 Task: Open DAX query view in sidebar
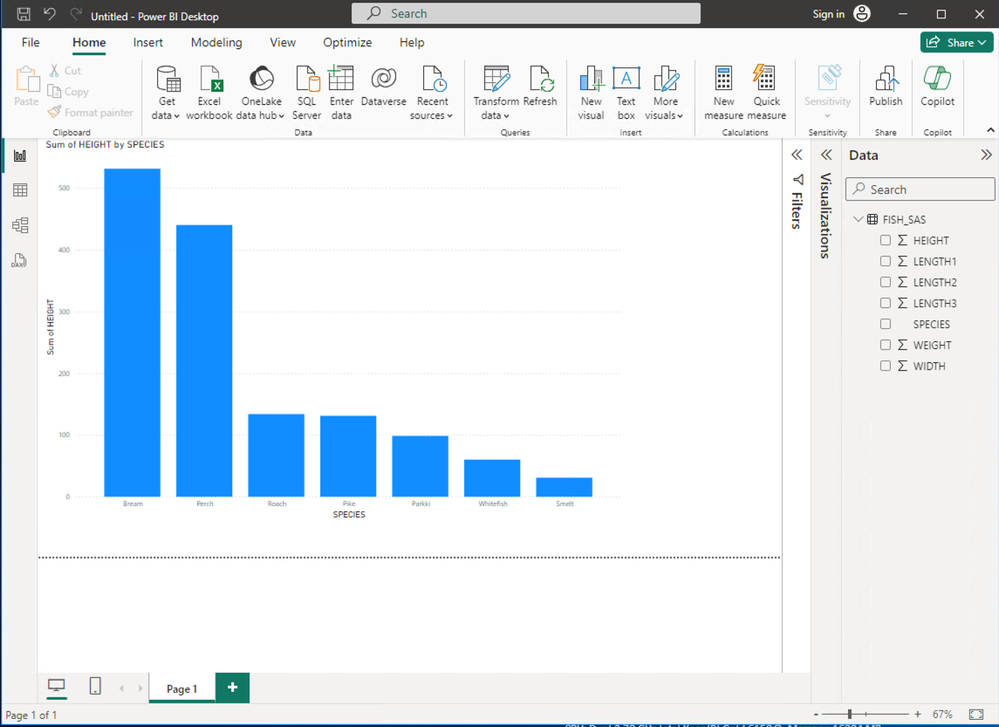pyautogui.click(x=20, y=260)
